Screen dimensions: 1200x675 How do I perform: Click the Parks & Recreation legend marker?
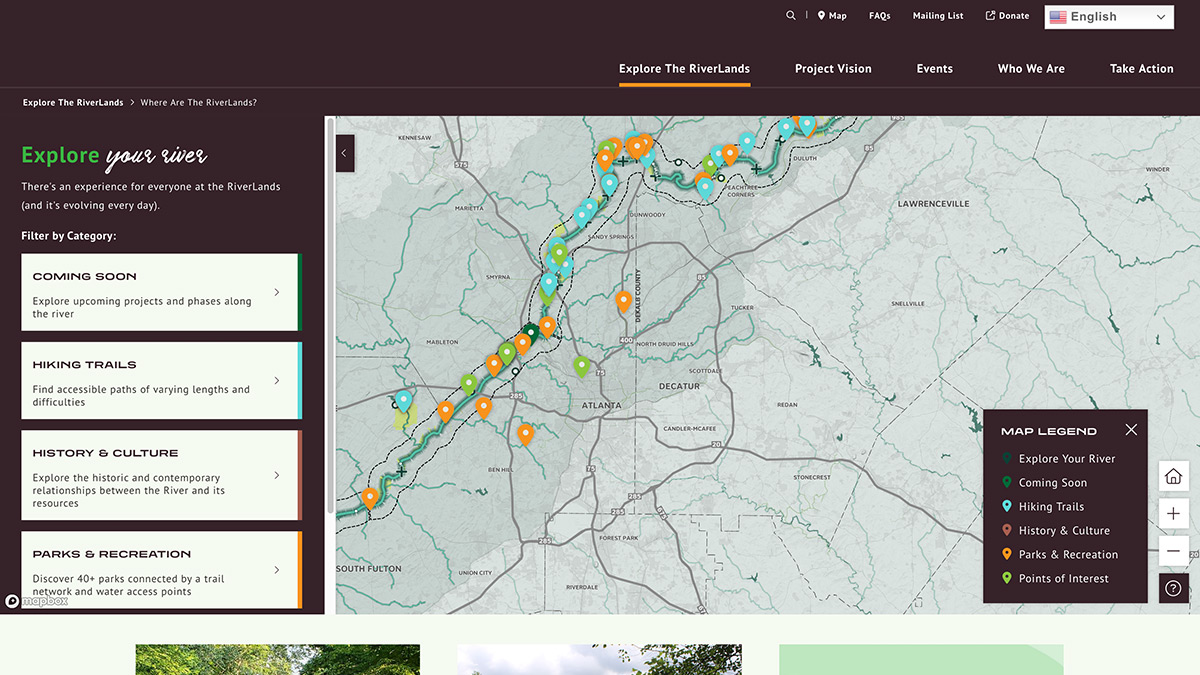pos(1007,555)
